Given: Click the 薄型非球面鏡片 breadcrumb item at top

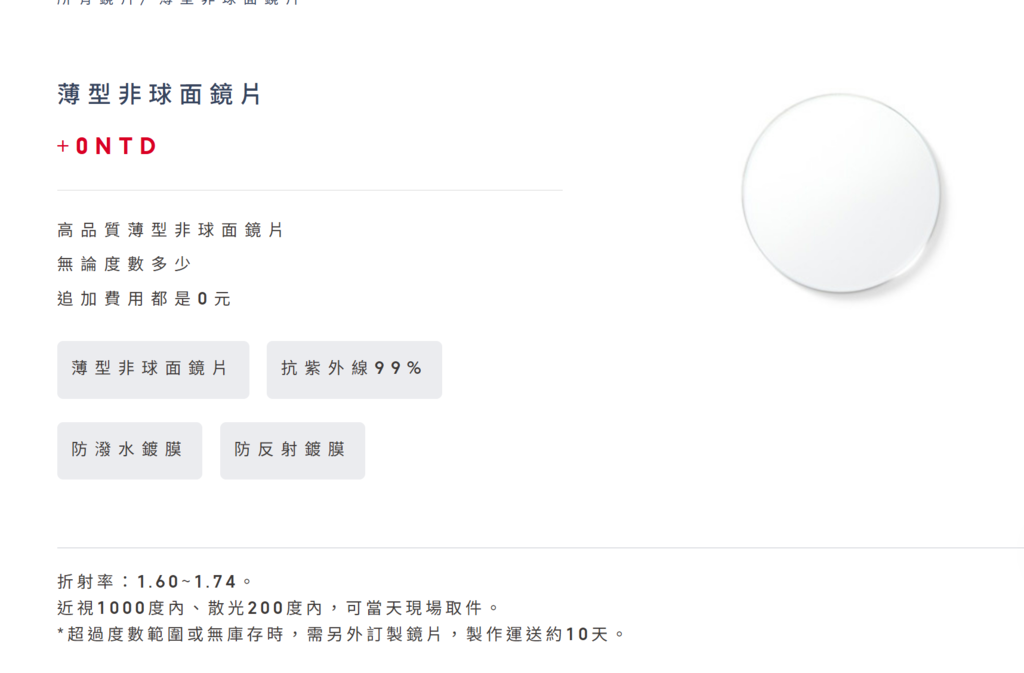Looking at the screenshot, I should pyautogui.click(x=230, y=2).
